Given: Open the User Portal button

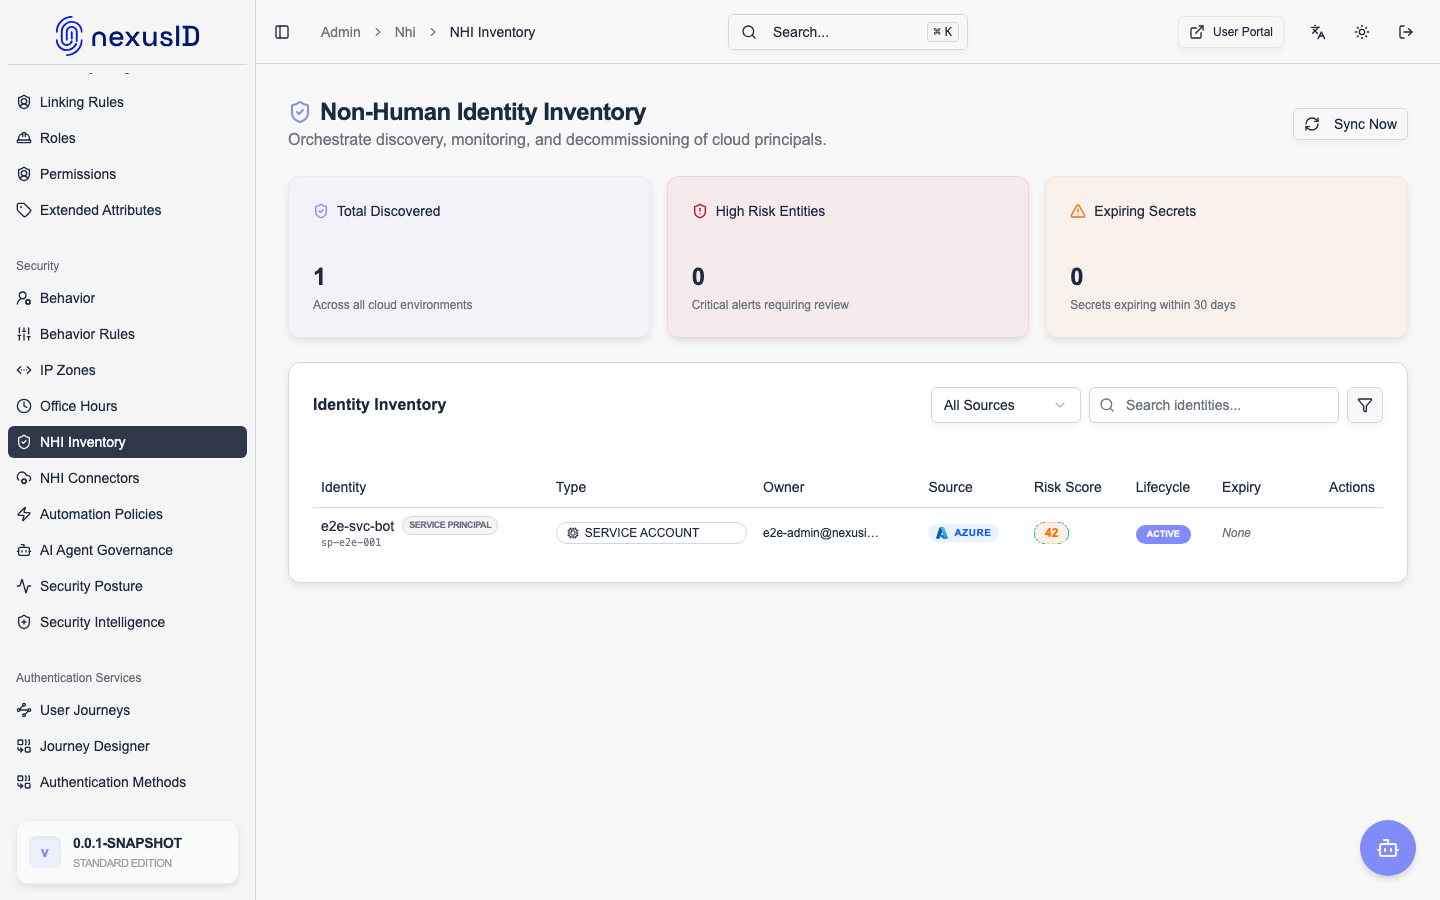Looking at the screenshot, I should coord(1231,32).
